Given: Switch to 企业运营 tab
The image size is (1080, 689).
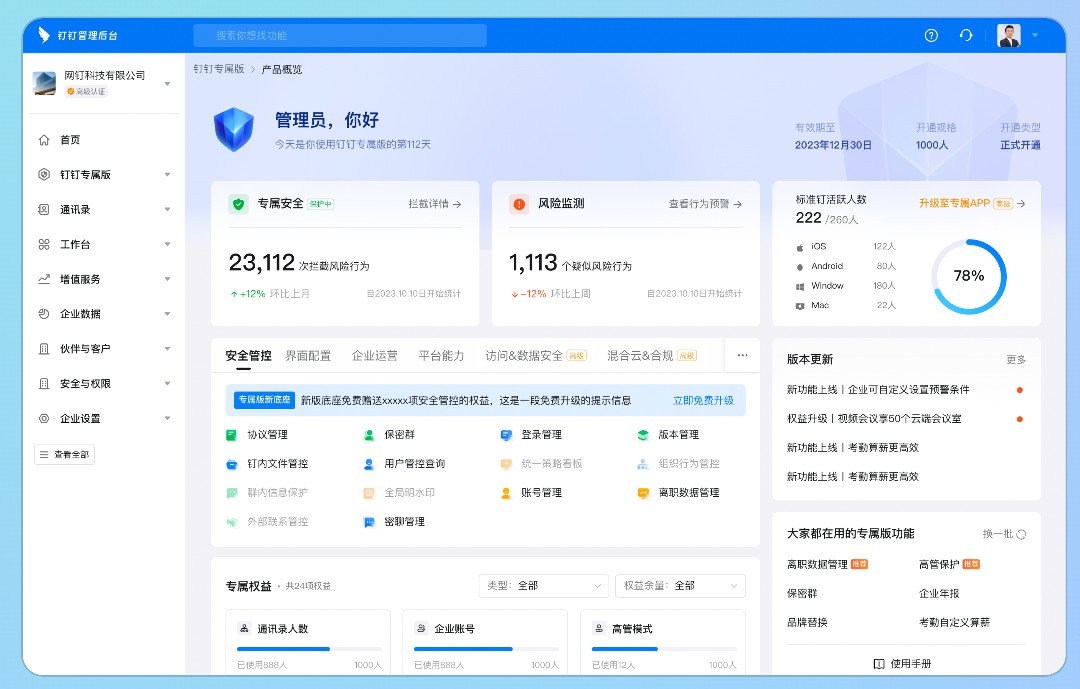Looking at the screenshot, I should (375, 356).
